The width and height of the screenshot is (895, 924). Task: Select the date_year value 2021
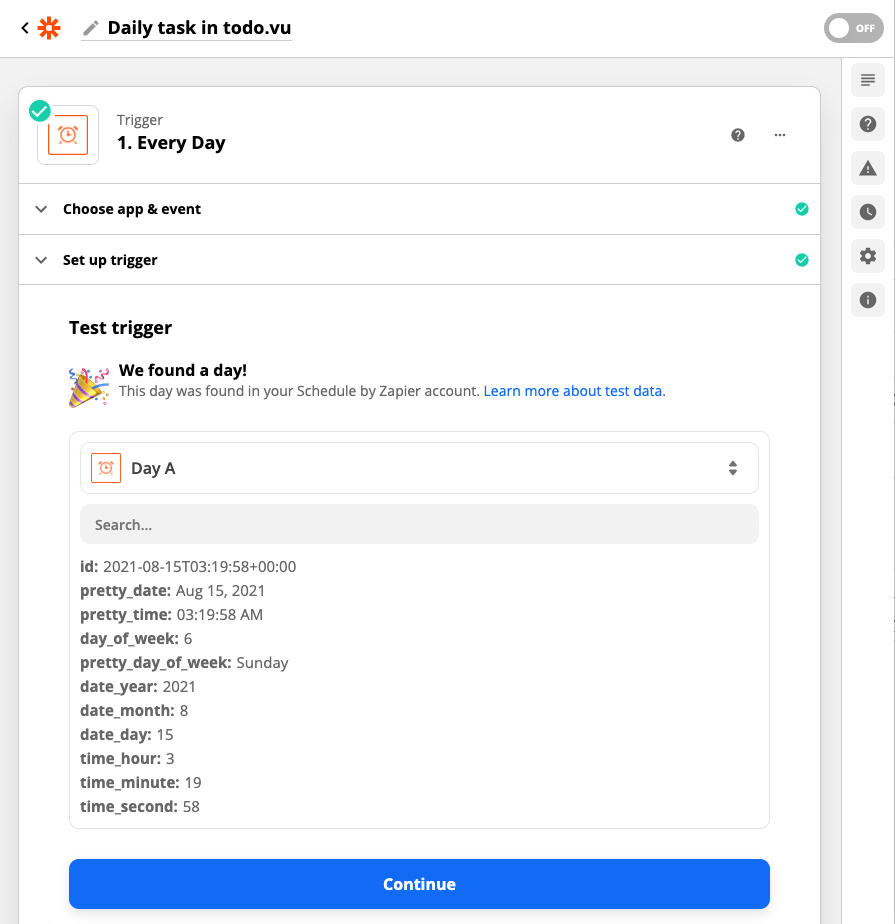pos(179,687)
